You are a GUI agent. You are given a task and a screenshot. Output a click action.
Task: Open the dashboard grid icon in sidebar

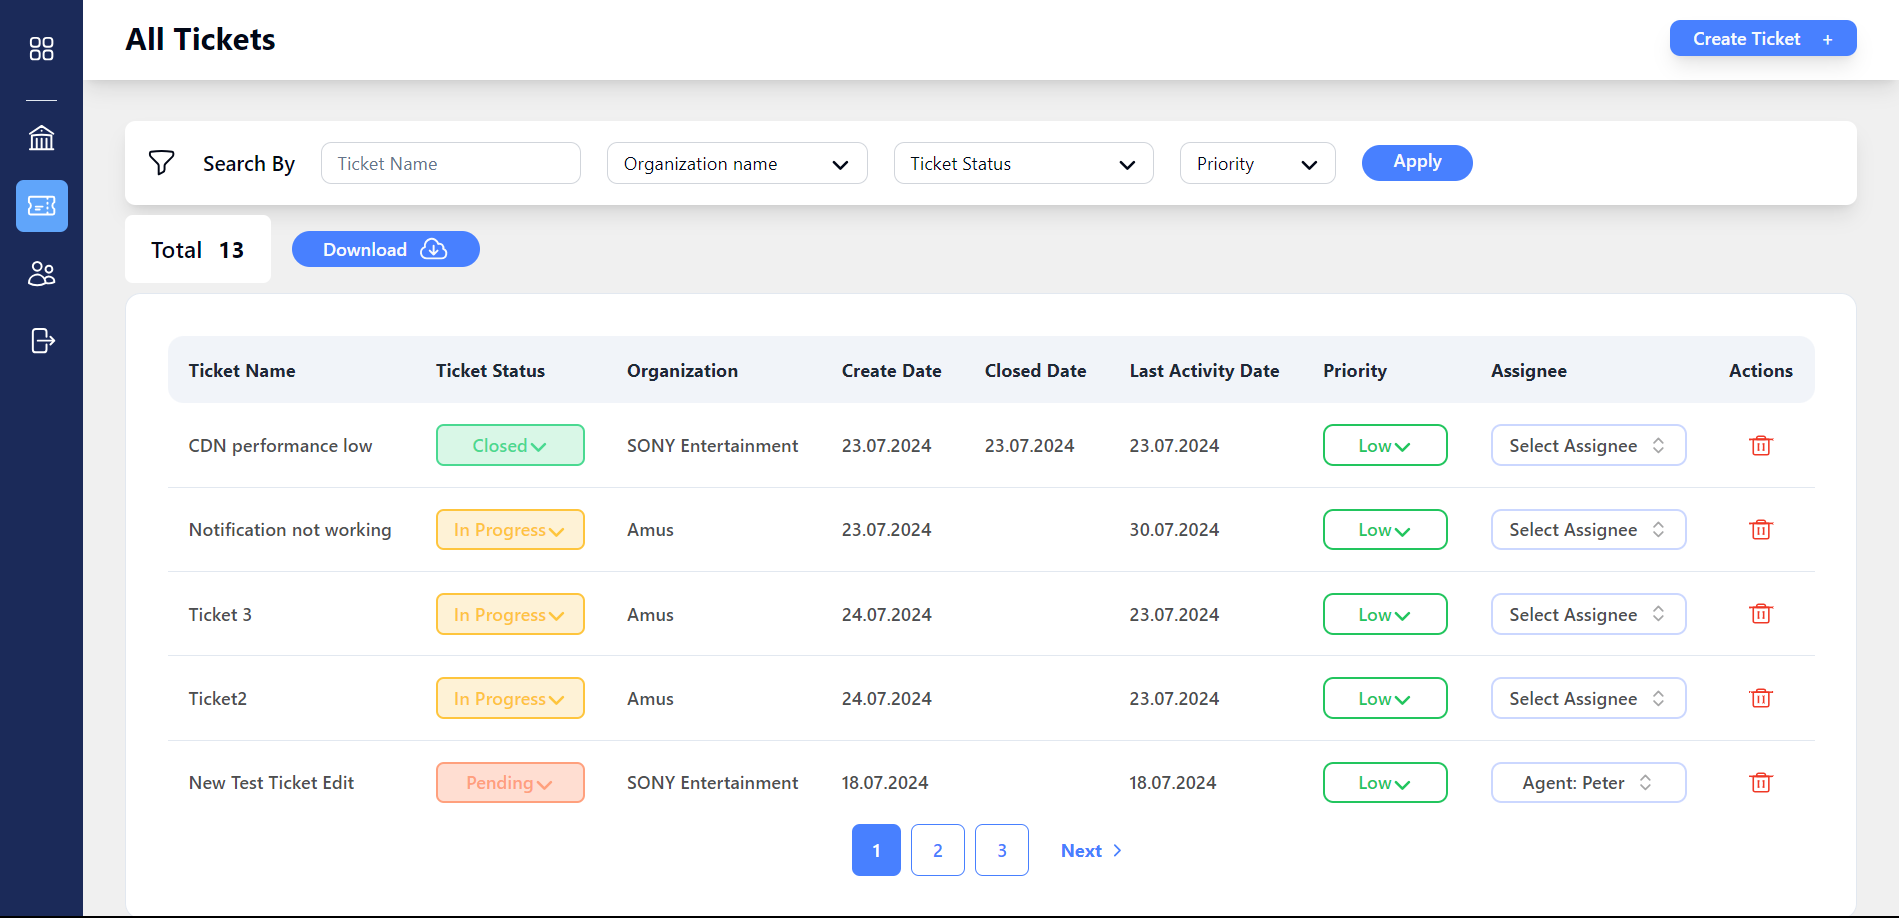tap(41, 49)
